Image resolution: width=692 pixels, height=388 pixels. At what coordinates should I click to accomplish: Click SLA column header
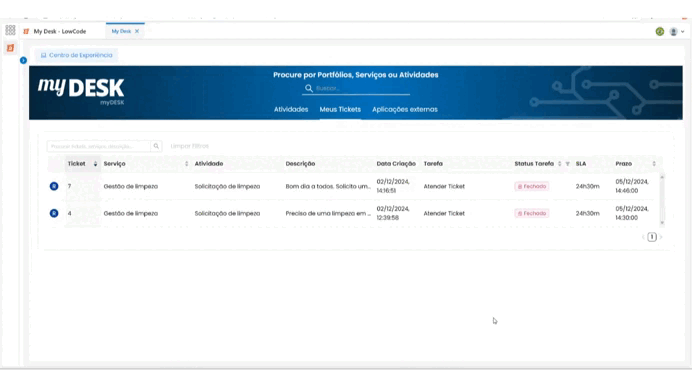581,164
